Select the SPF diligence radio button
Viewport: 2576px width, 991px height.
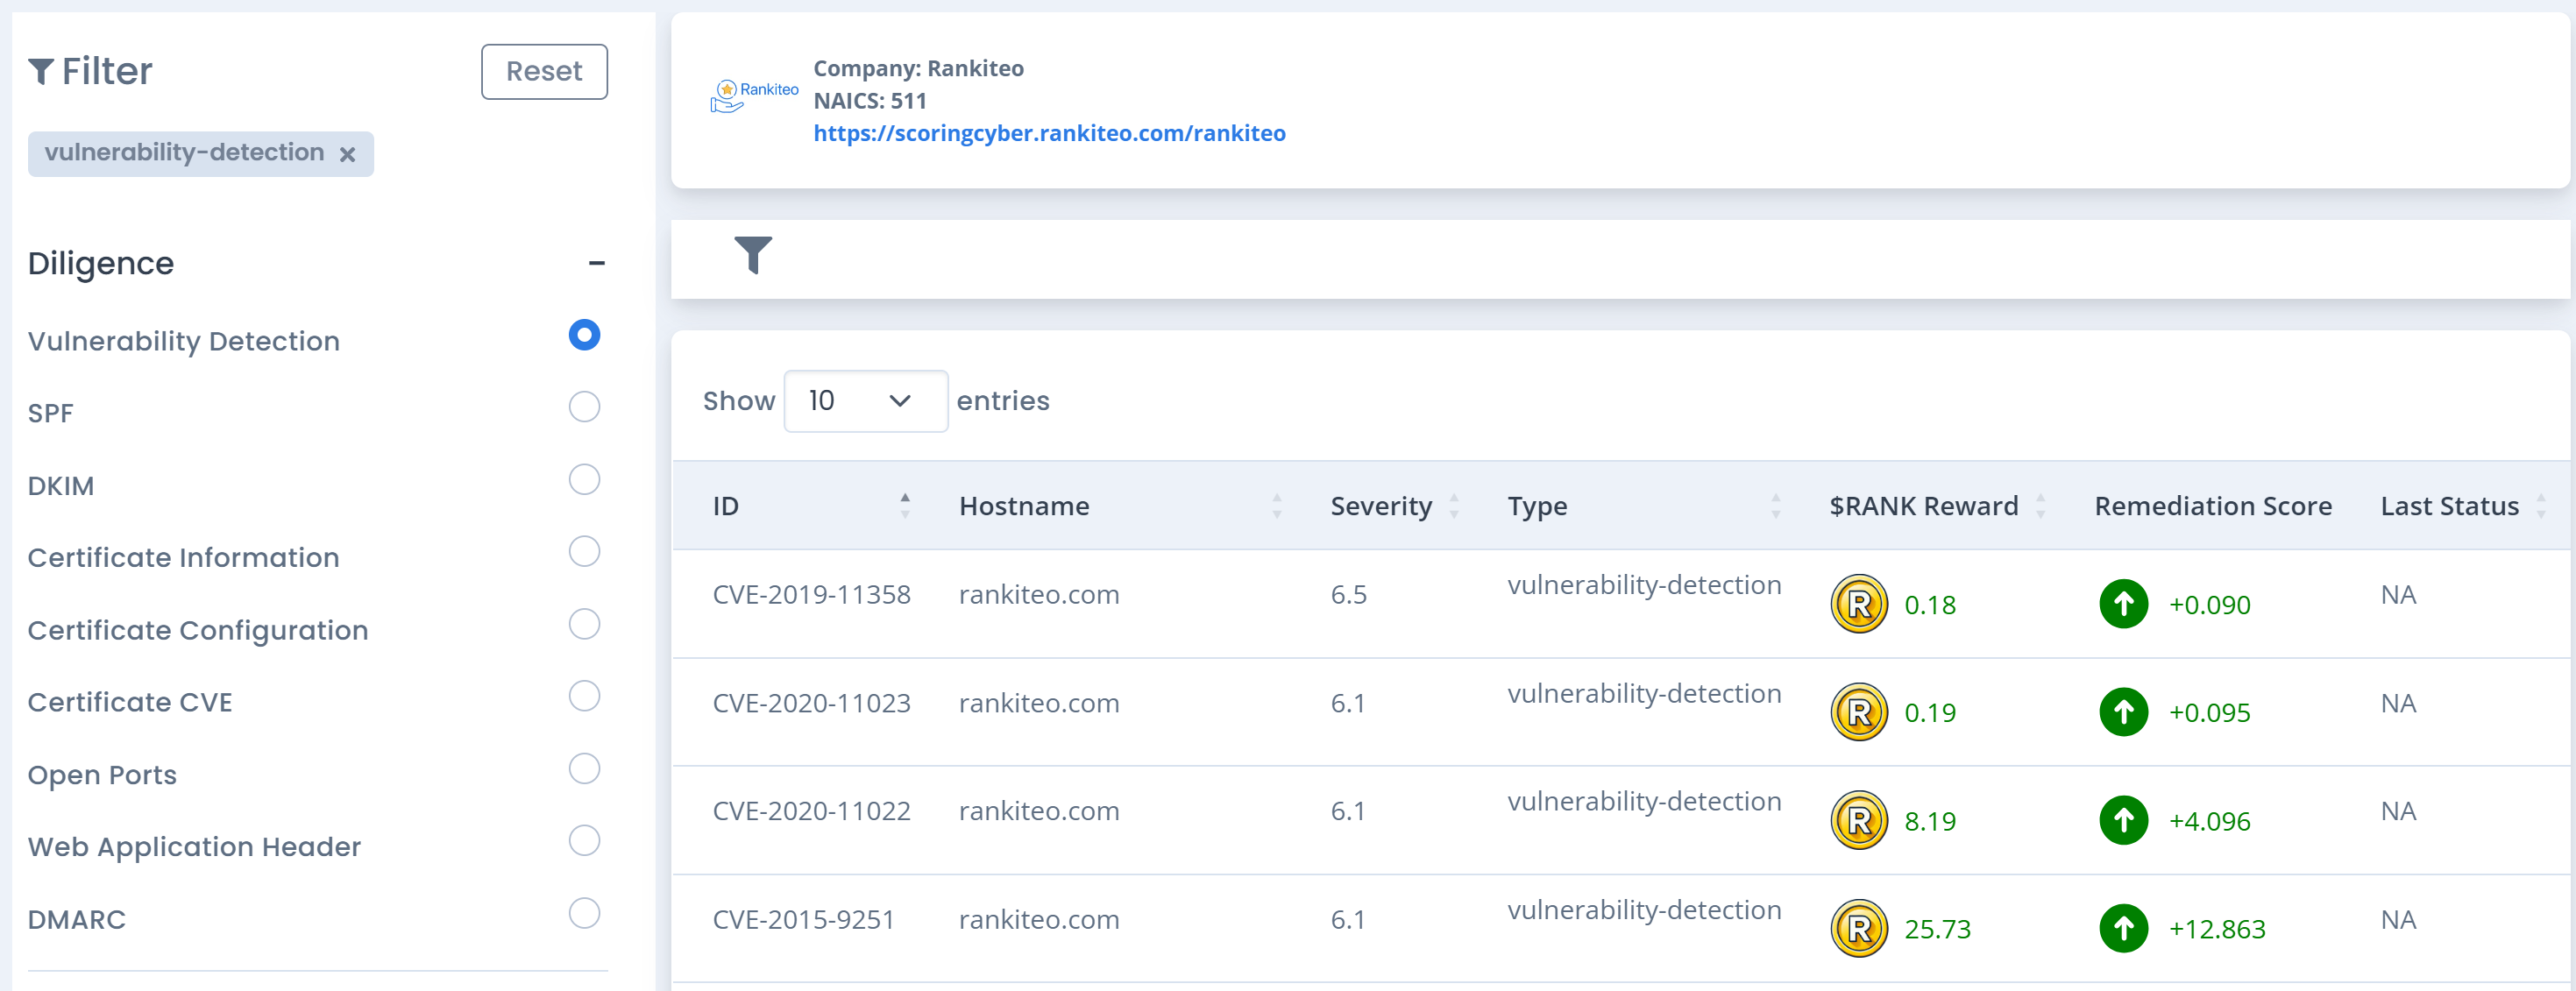(584, 407)
